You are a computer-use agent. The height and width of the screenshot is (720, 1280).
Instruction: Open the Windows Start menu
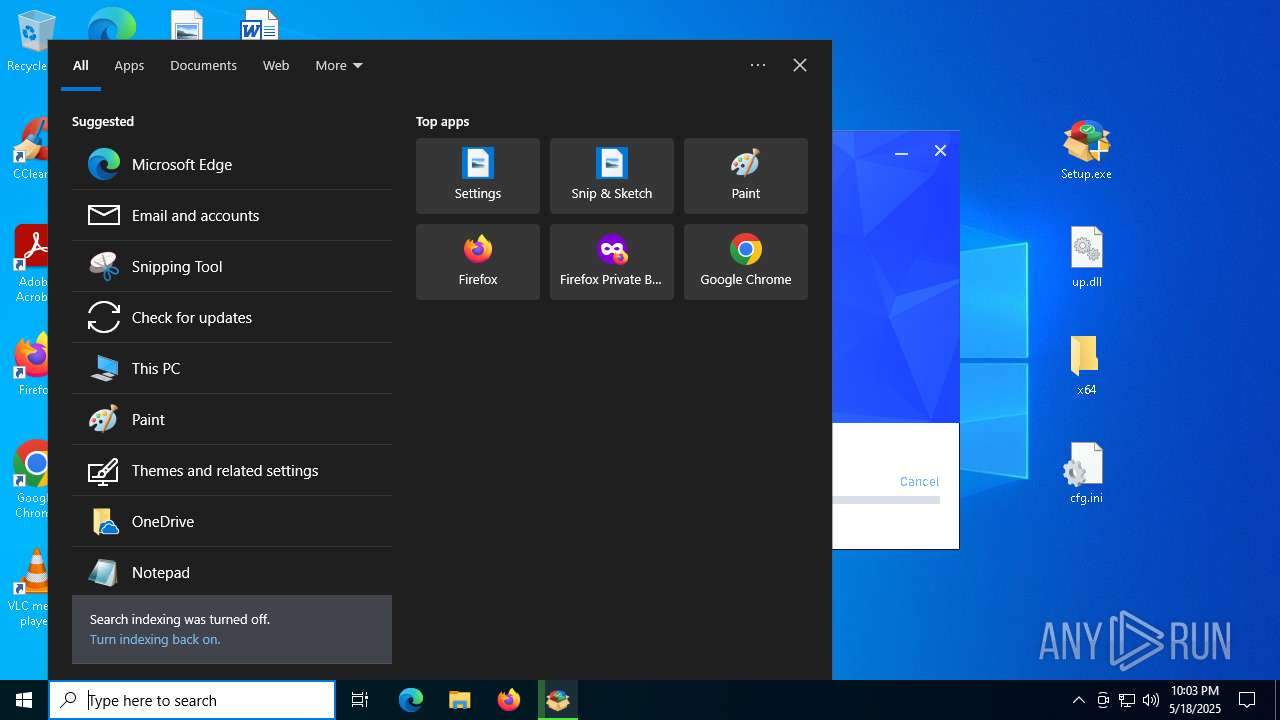click(24, 700)
